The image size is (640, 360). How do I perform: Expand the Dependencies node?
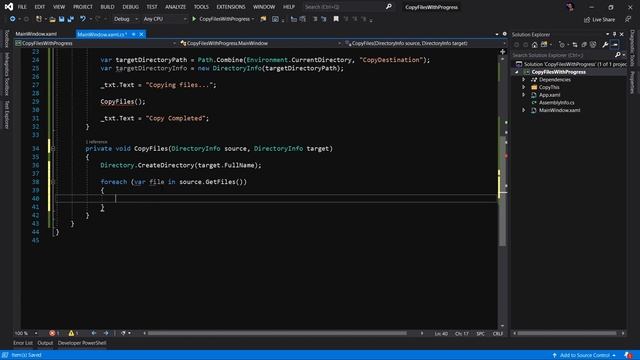click(x=524, y=80)
